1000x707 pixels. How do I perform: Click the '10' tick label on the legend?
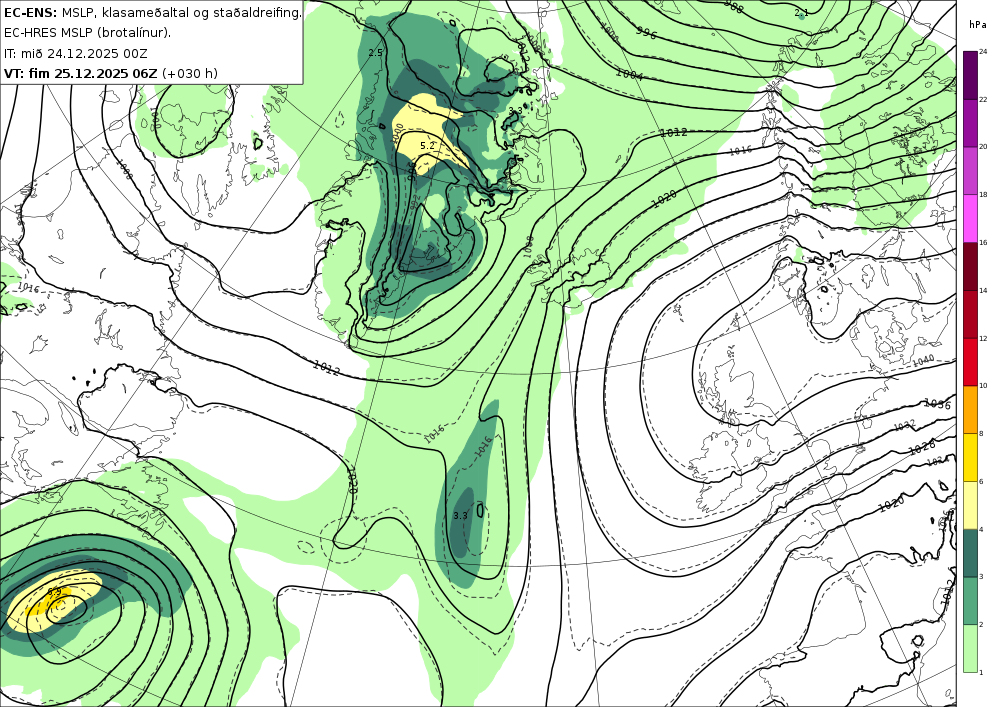[x=983, y=386]
